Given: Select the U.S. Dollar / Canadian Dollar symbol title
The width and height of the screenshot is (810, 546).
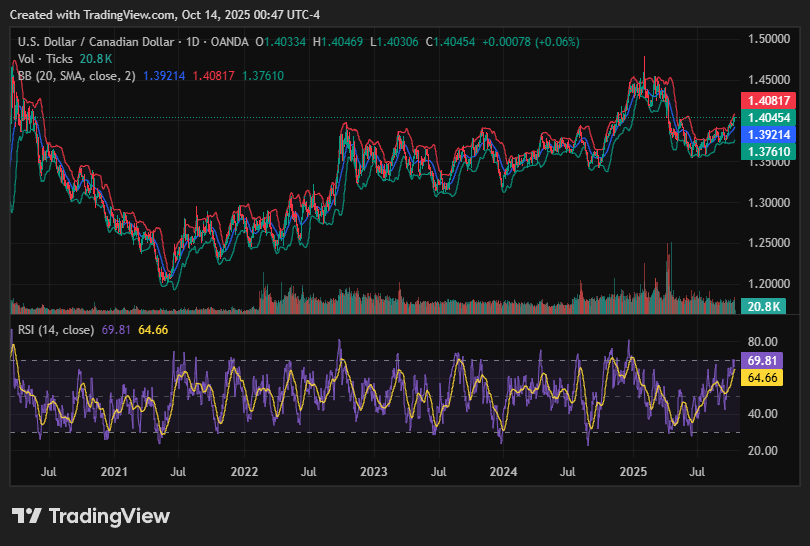Looking at the screenshot, I should [x=96, y=41].
